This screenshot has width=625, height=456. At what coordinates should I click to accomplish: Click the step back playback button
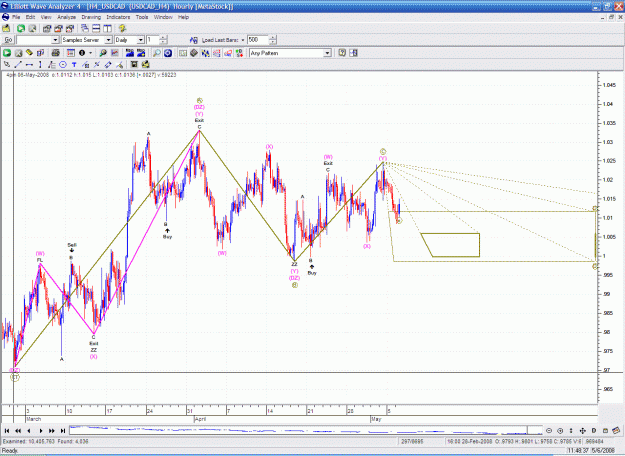coord(29,430)
